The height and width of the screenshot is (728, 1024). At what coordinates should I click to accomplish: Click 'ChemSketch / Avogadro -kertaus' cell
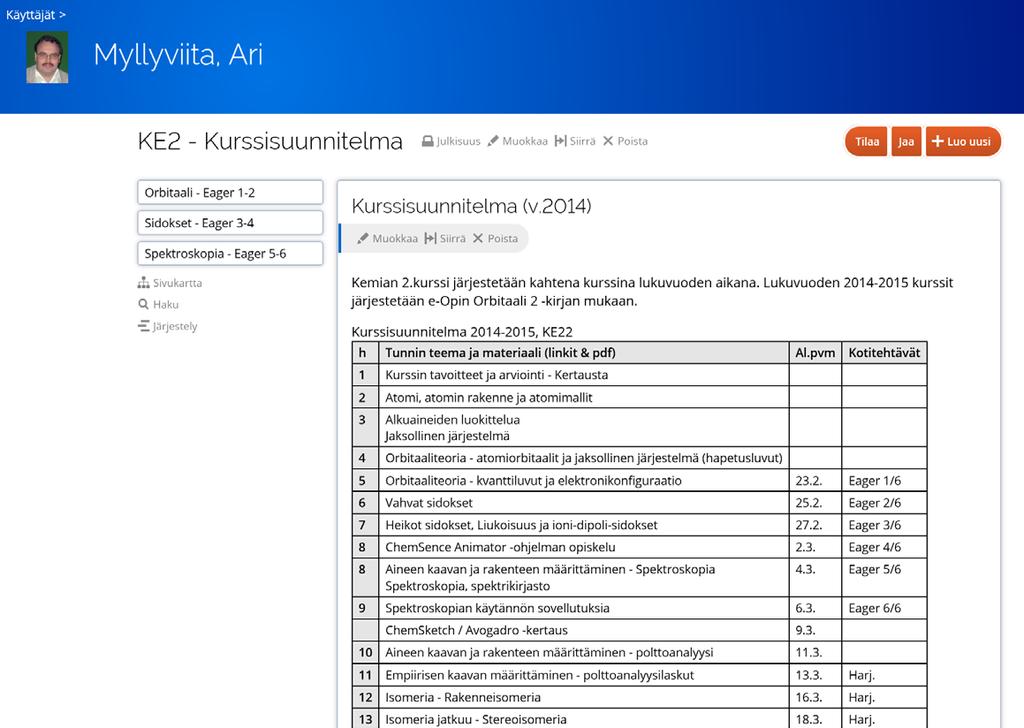point(584,630)
